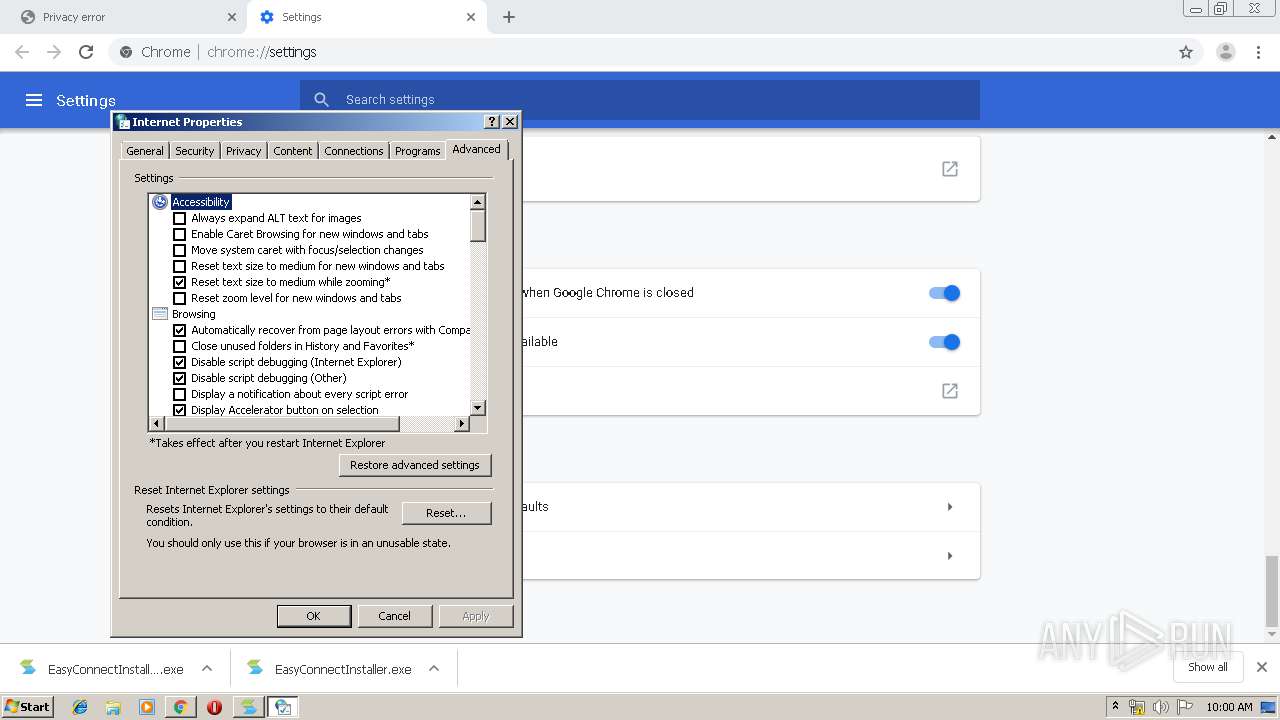Click the Internet Properties taskbar button
1280x720 pixels.
click(283, 707)
